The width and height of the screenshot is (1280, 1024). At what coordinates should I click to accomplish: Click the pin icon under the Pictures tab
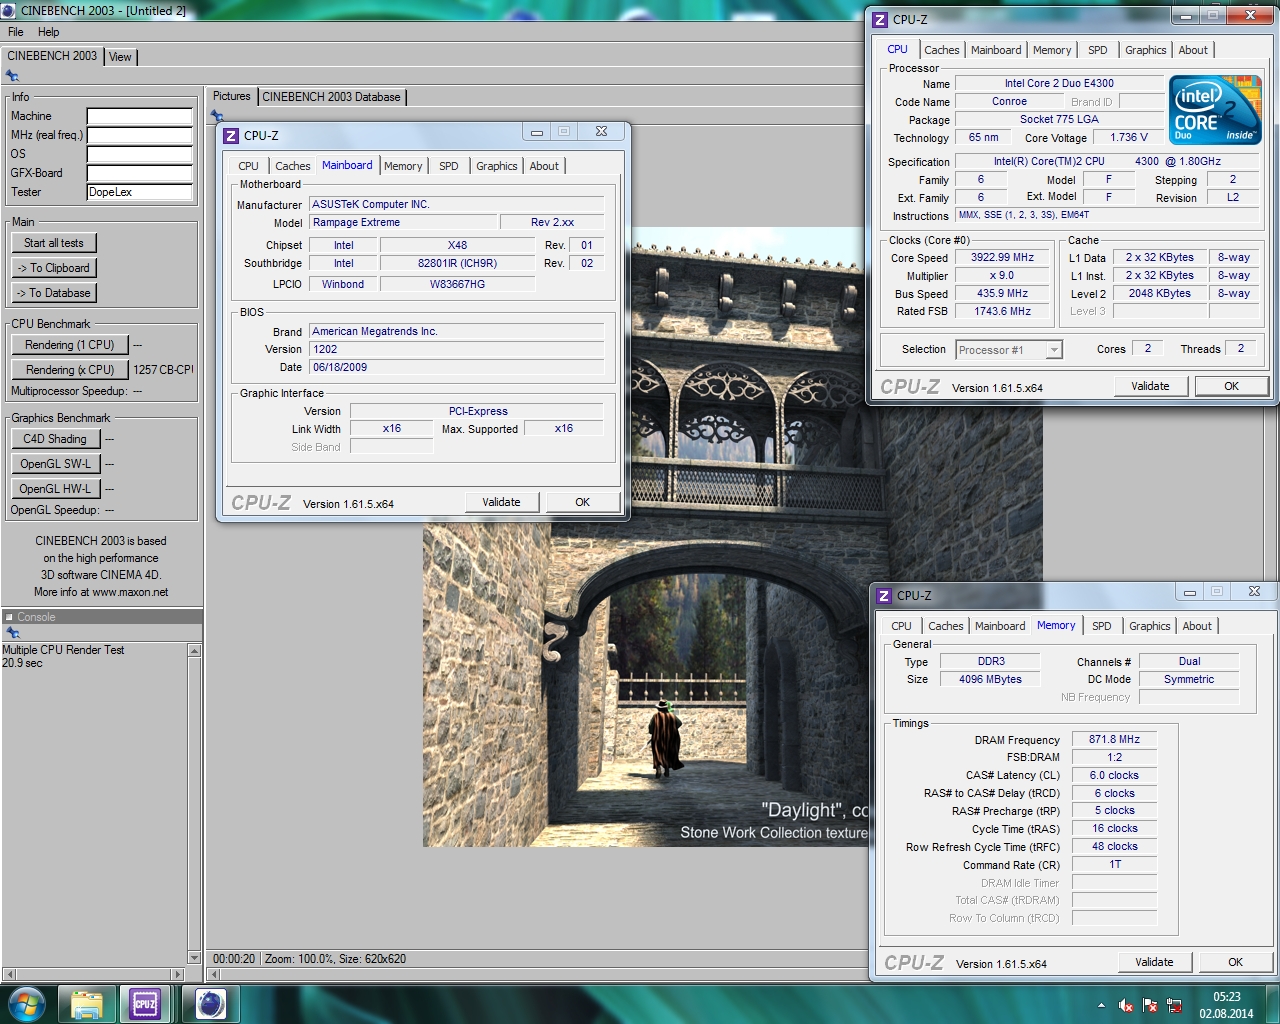[217, 116]
